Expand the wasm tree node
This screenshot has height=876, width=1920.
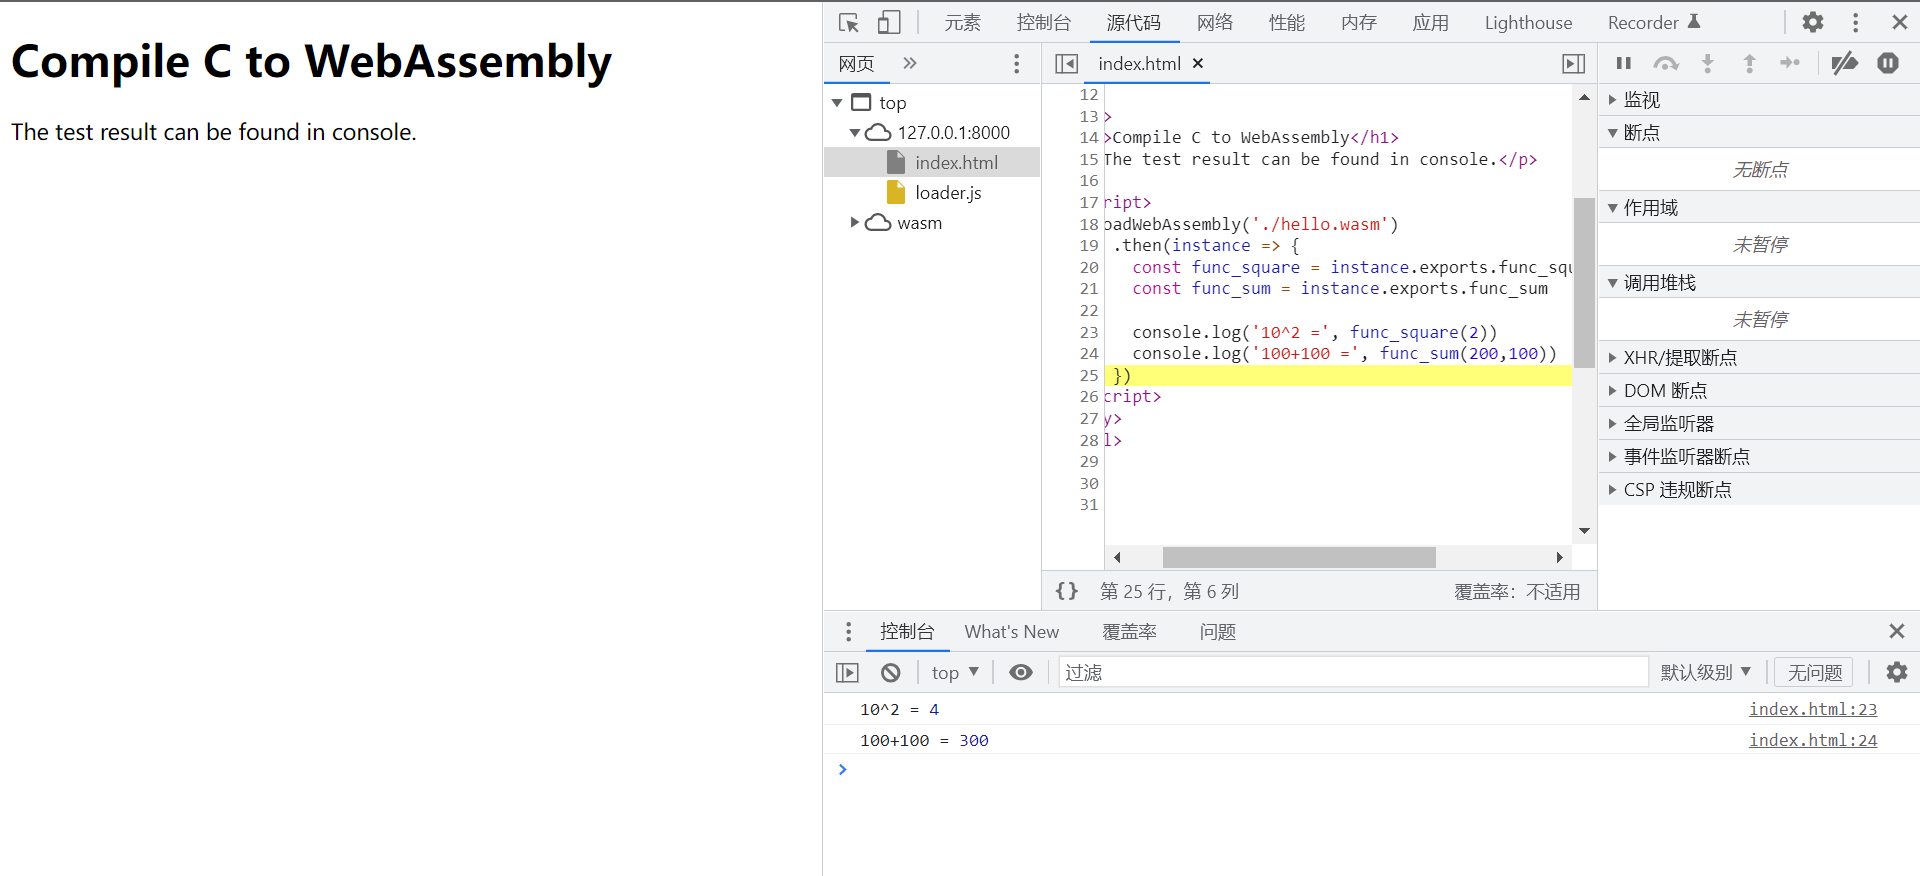[855, 223]
